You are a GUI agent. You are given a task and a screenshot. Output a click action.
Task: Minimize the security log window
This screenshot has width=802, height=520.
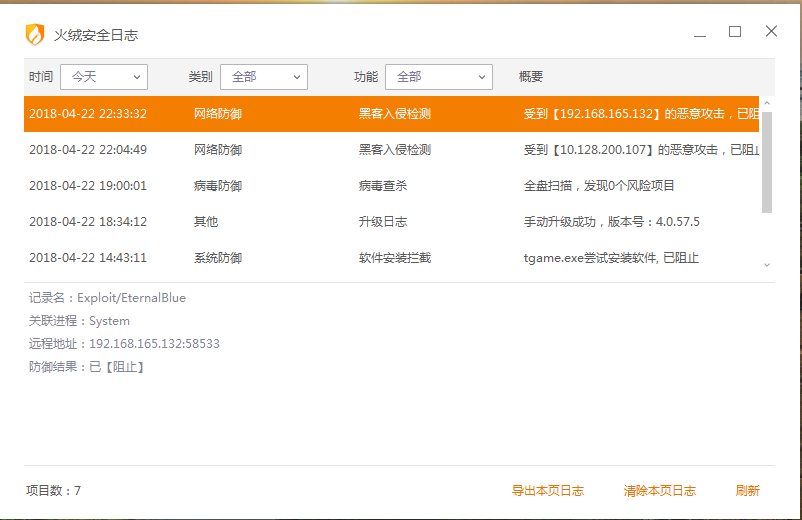(700, 33)
